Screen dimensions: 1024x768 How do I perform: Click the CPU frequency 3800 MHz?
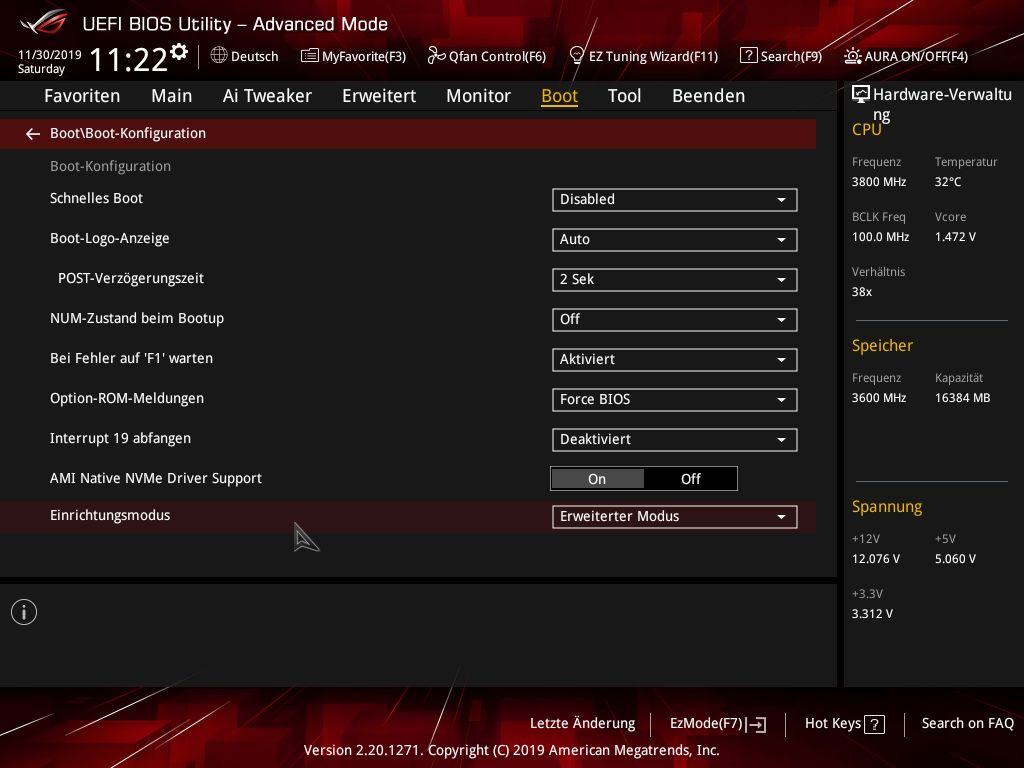click(x=879, y=182)
